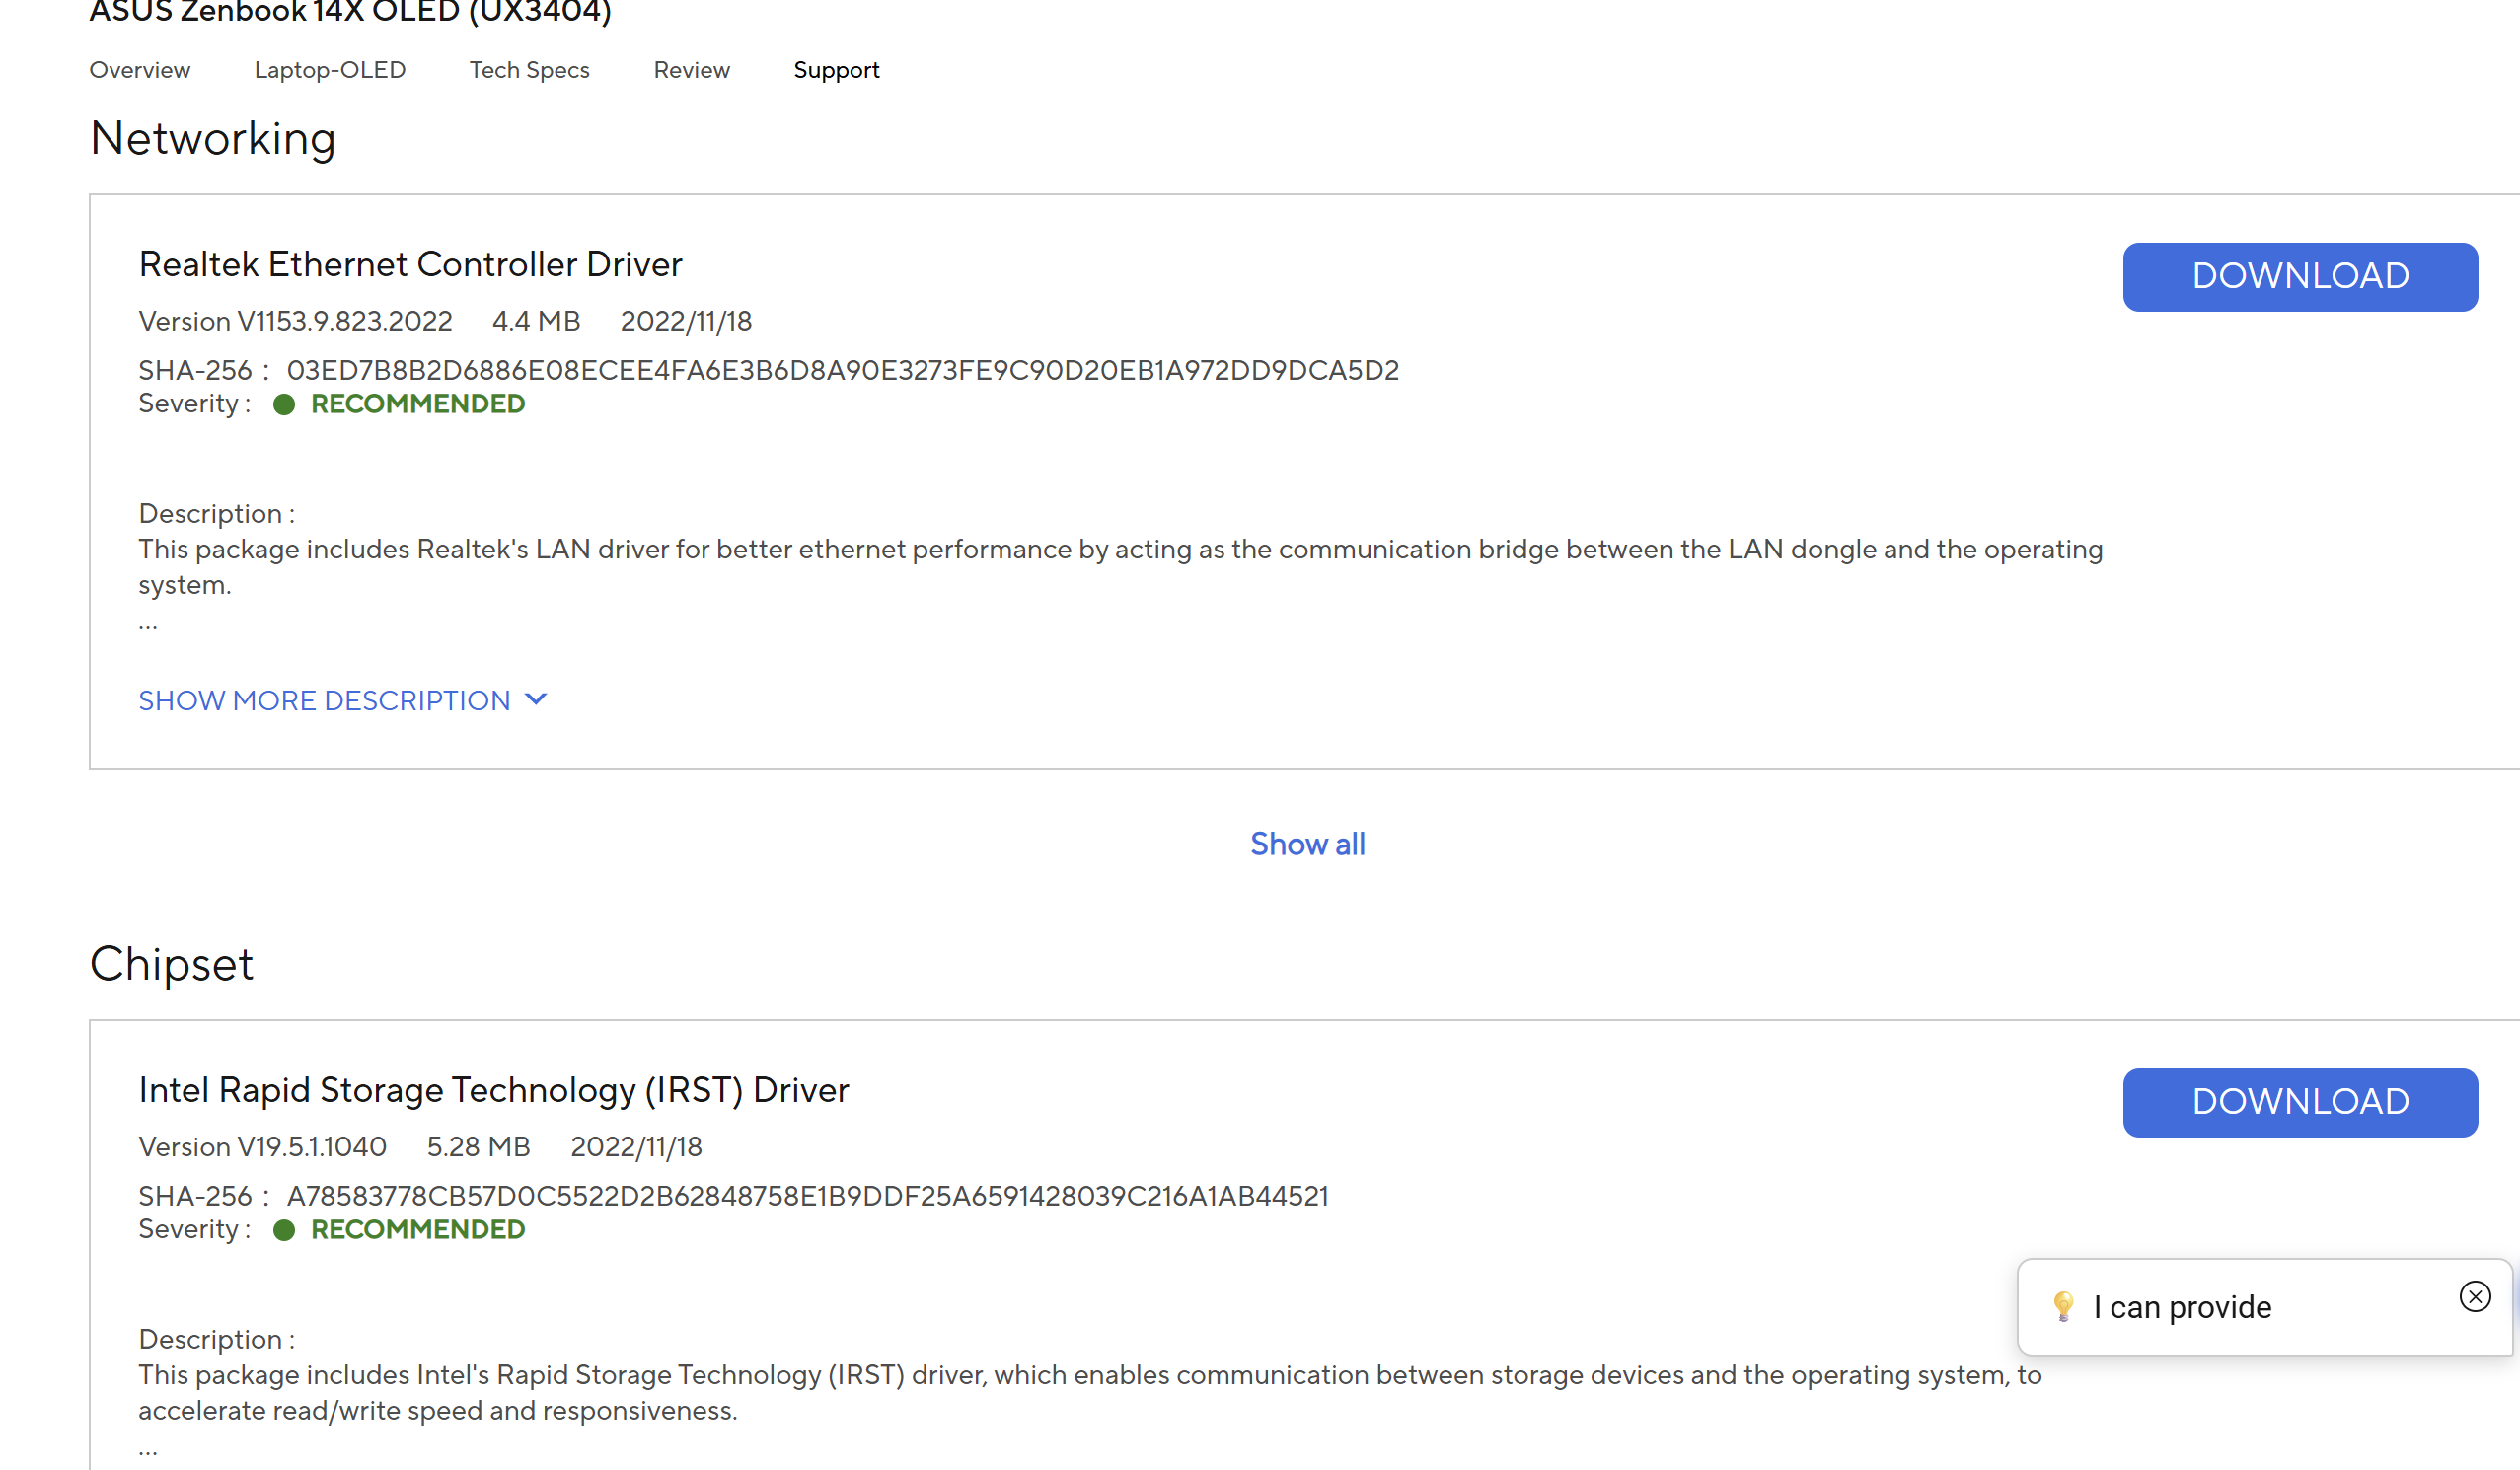Click the Realtek Ethernet Controller Driver title

click(x=410, y=264)
